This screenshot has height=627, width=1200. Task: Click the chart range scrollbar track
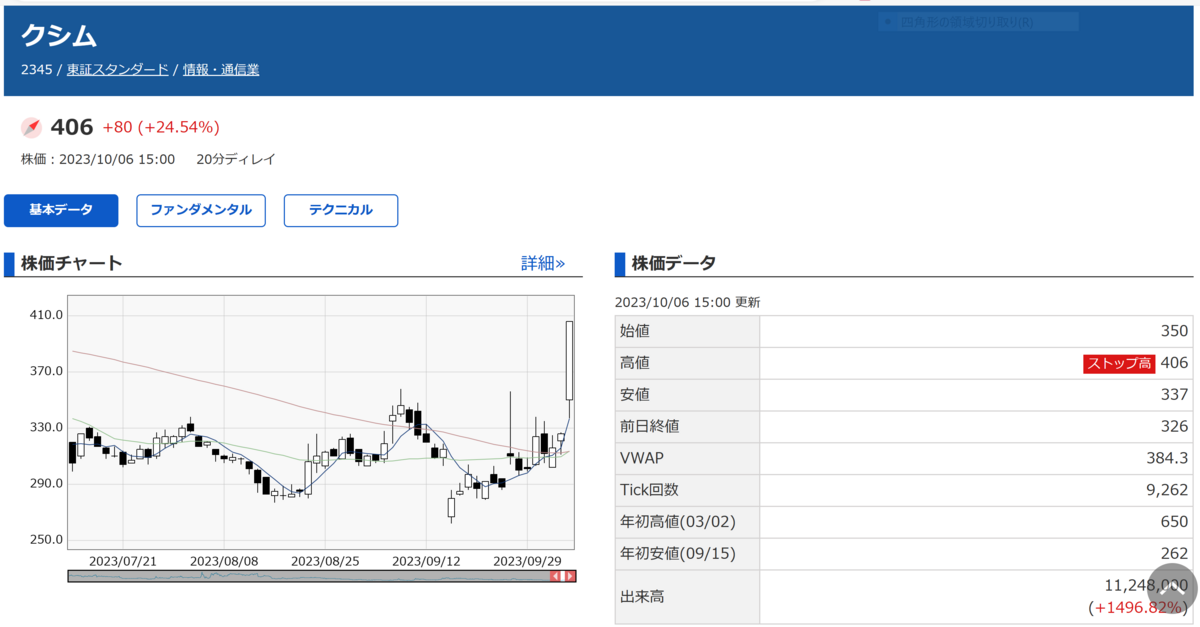(x=308, y=576)
